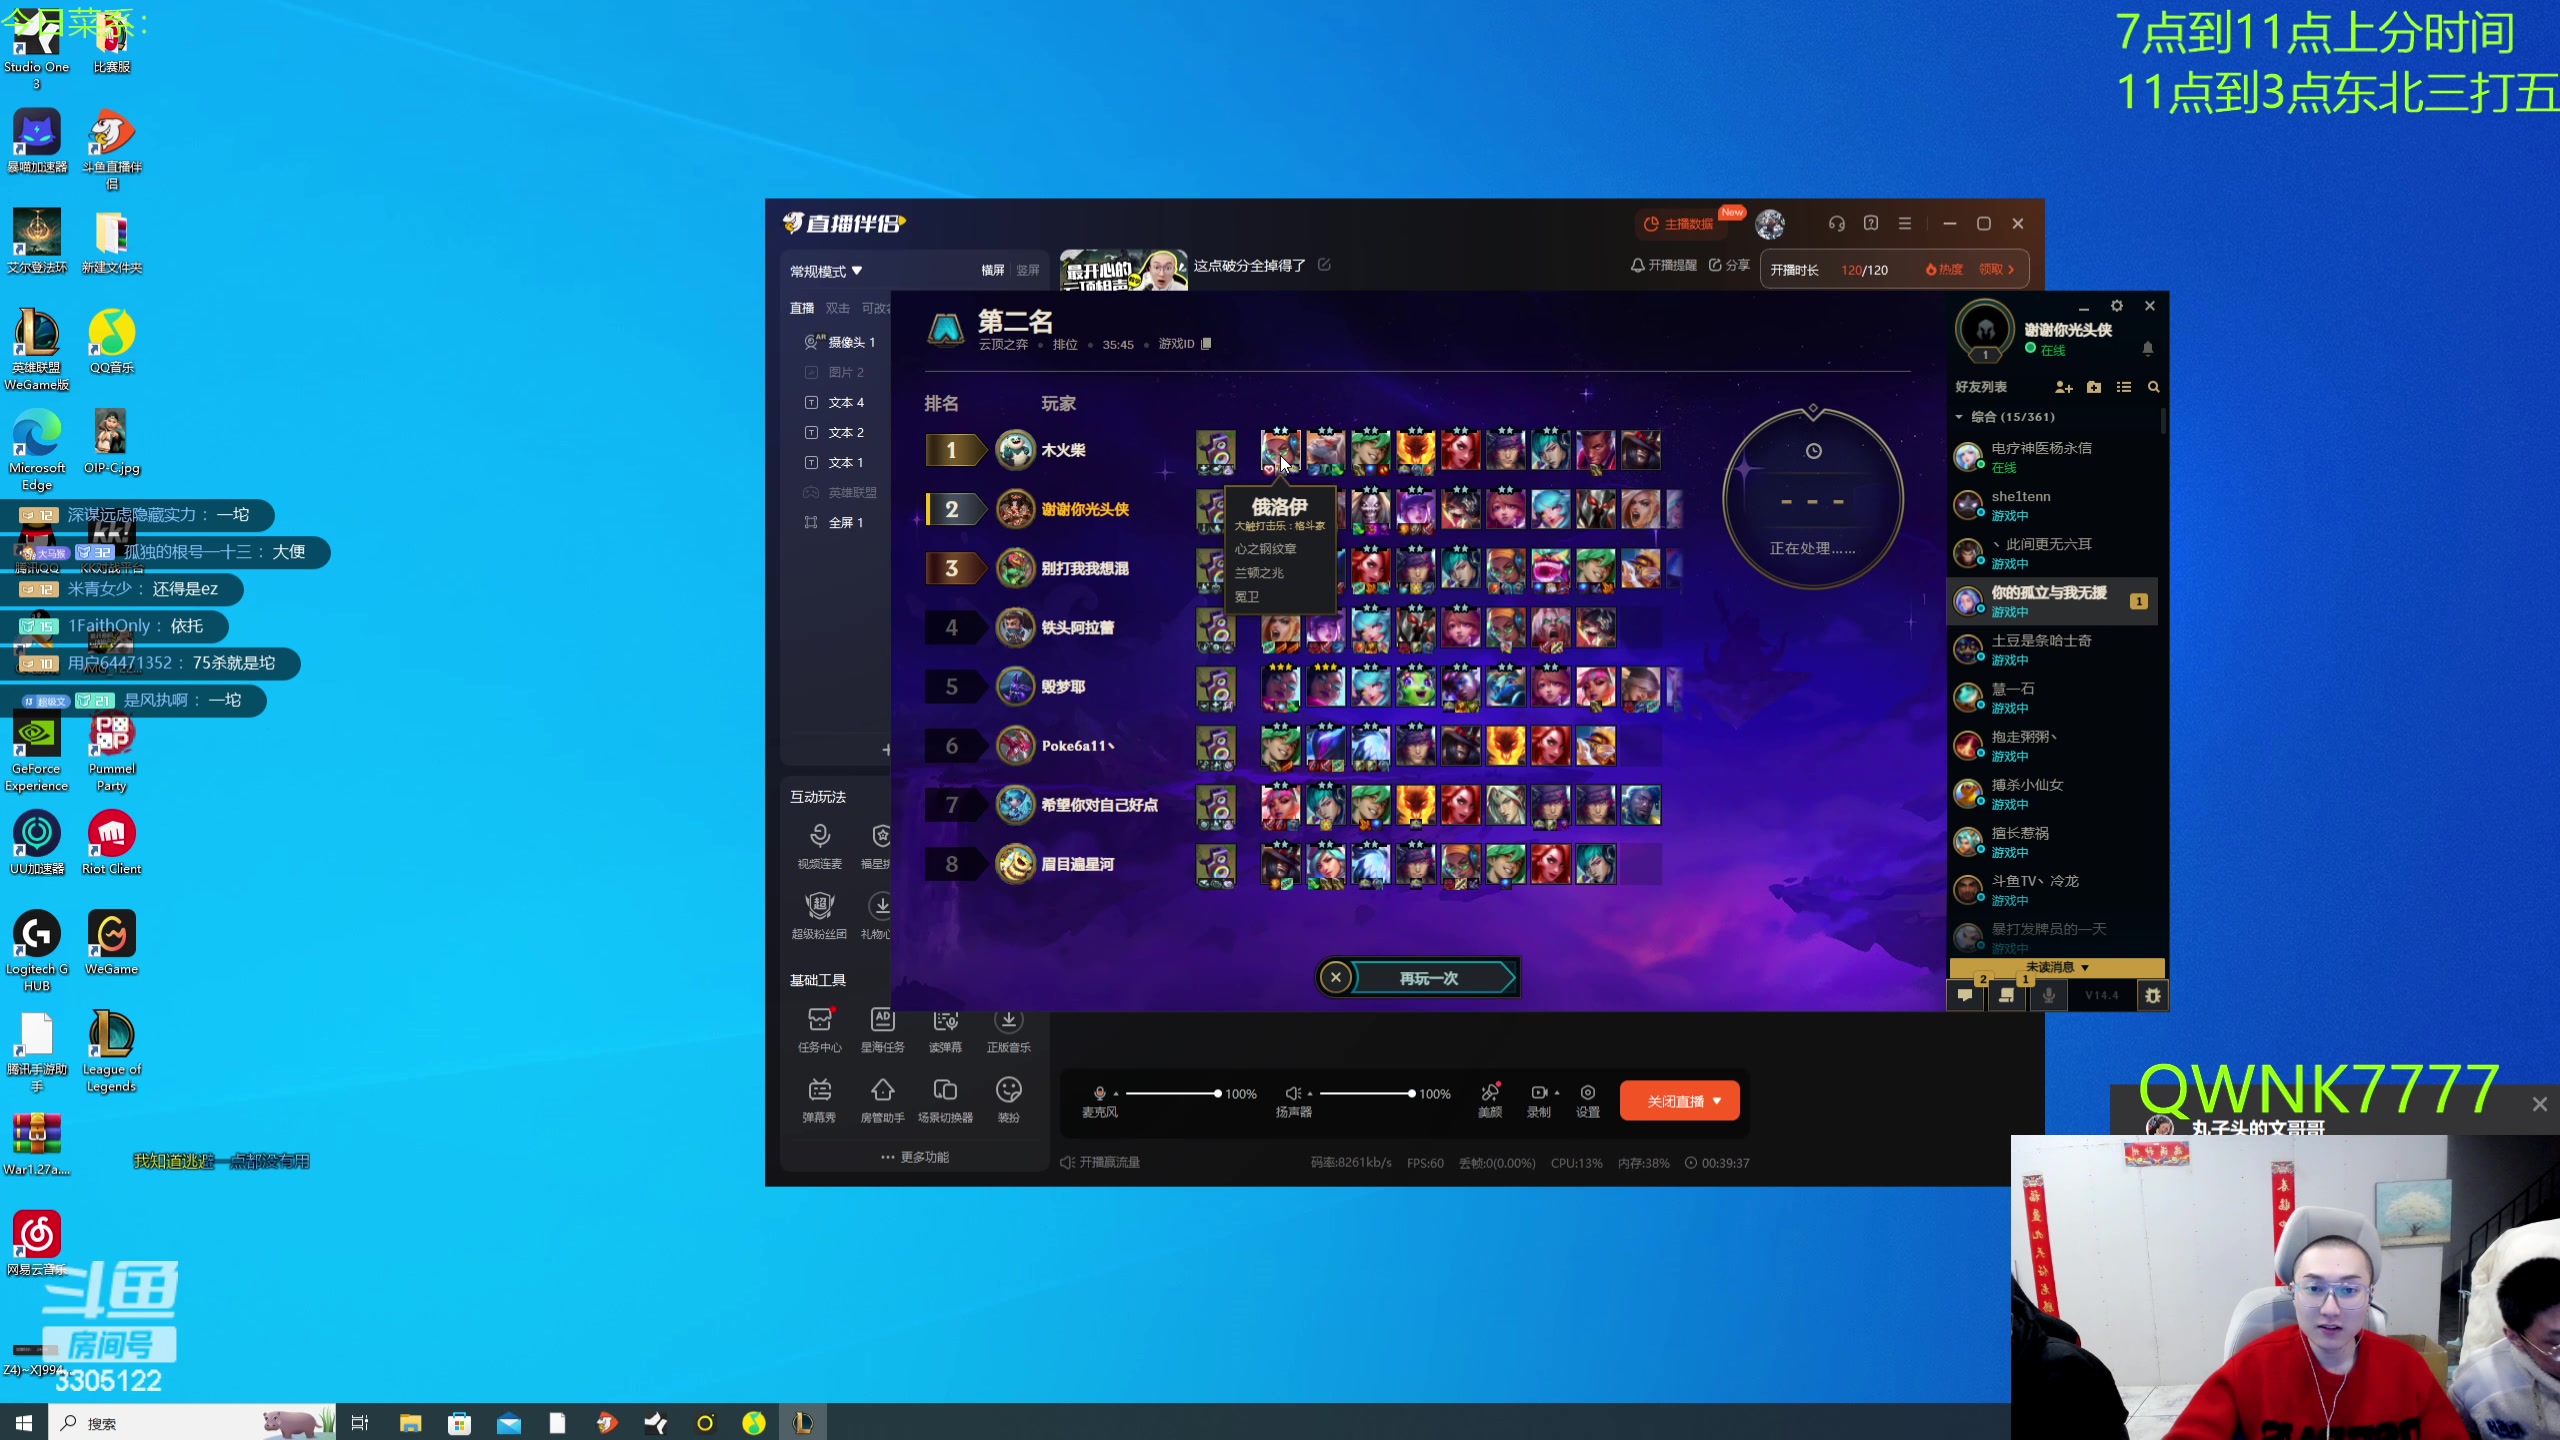Select the 双击 scene tab
The height and width of the screenshot is (1440, 2560).
[838, 308]
